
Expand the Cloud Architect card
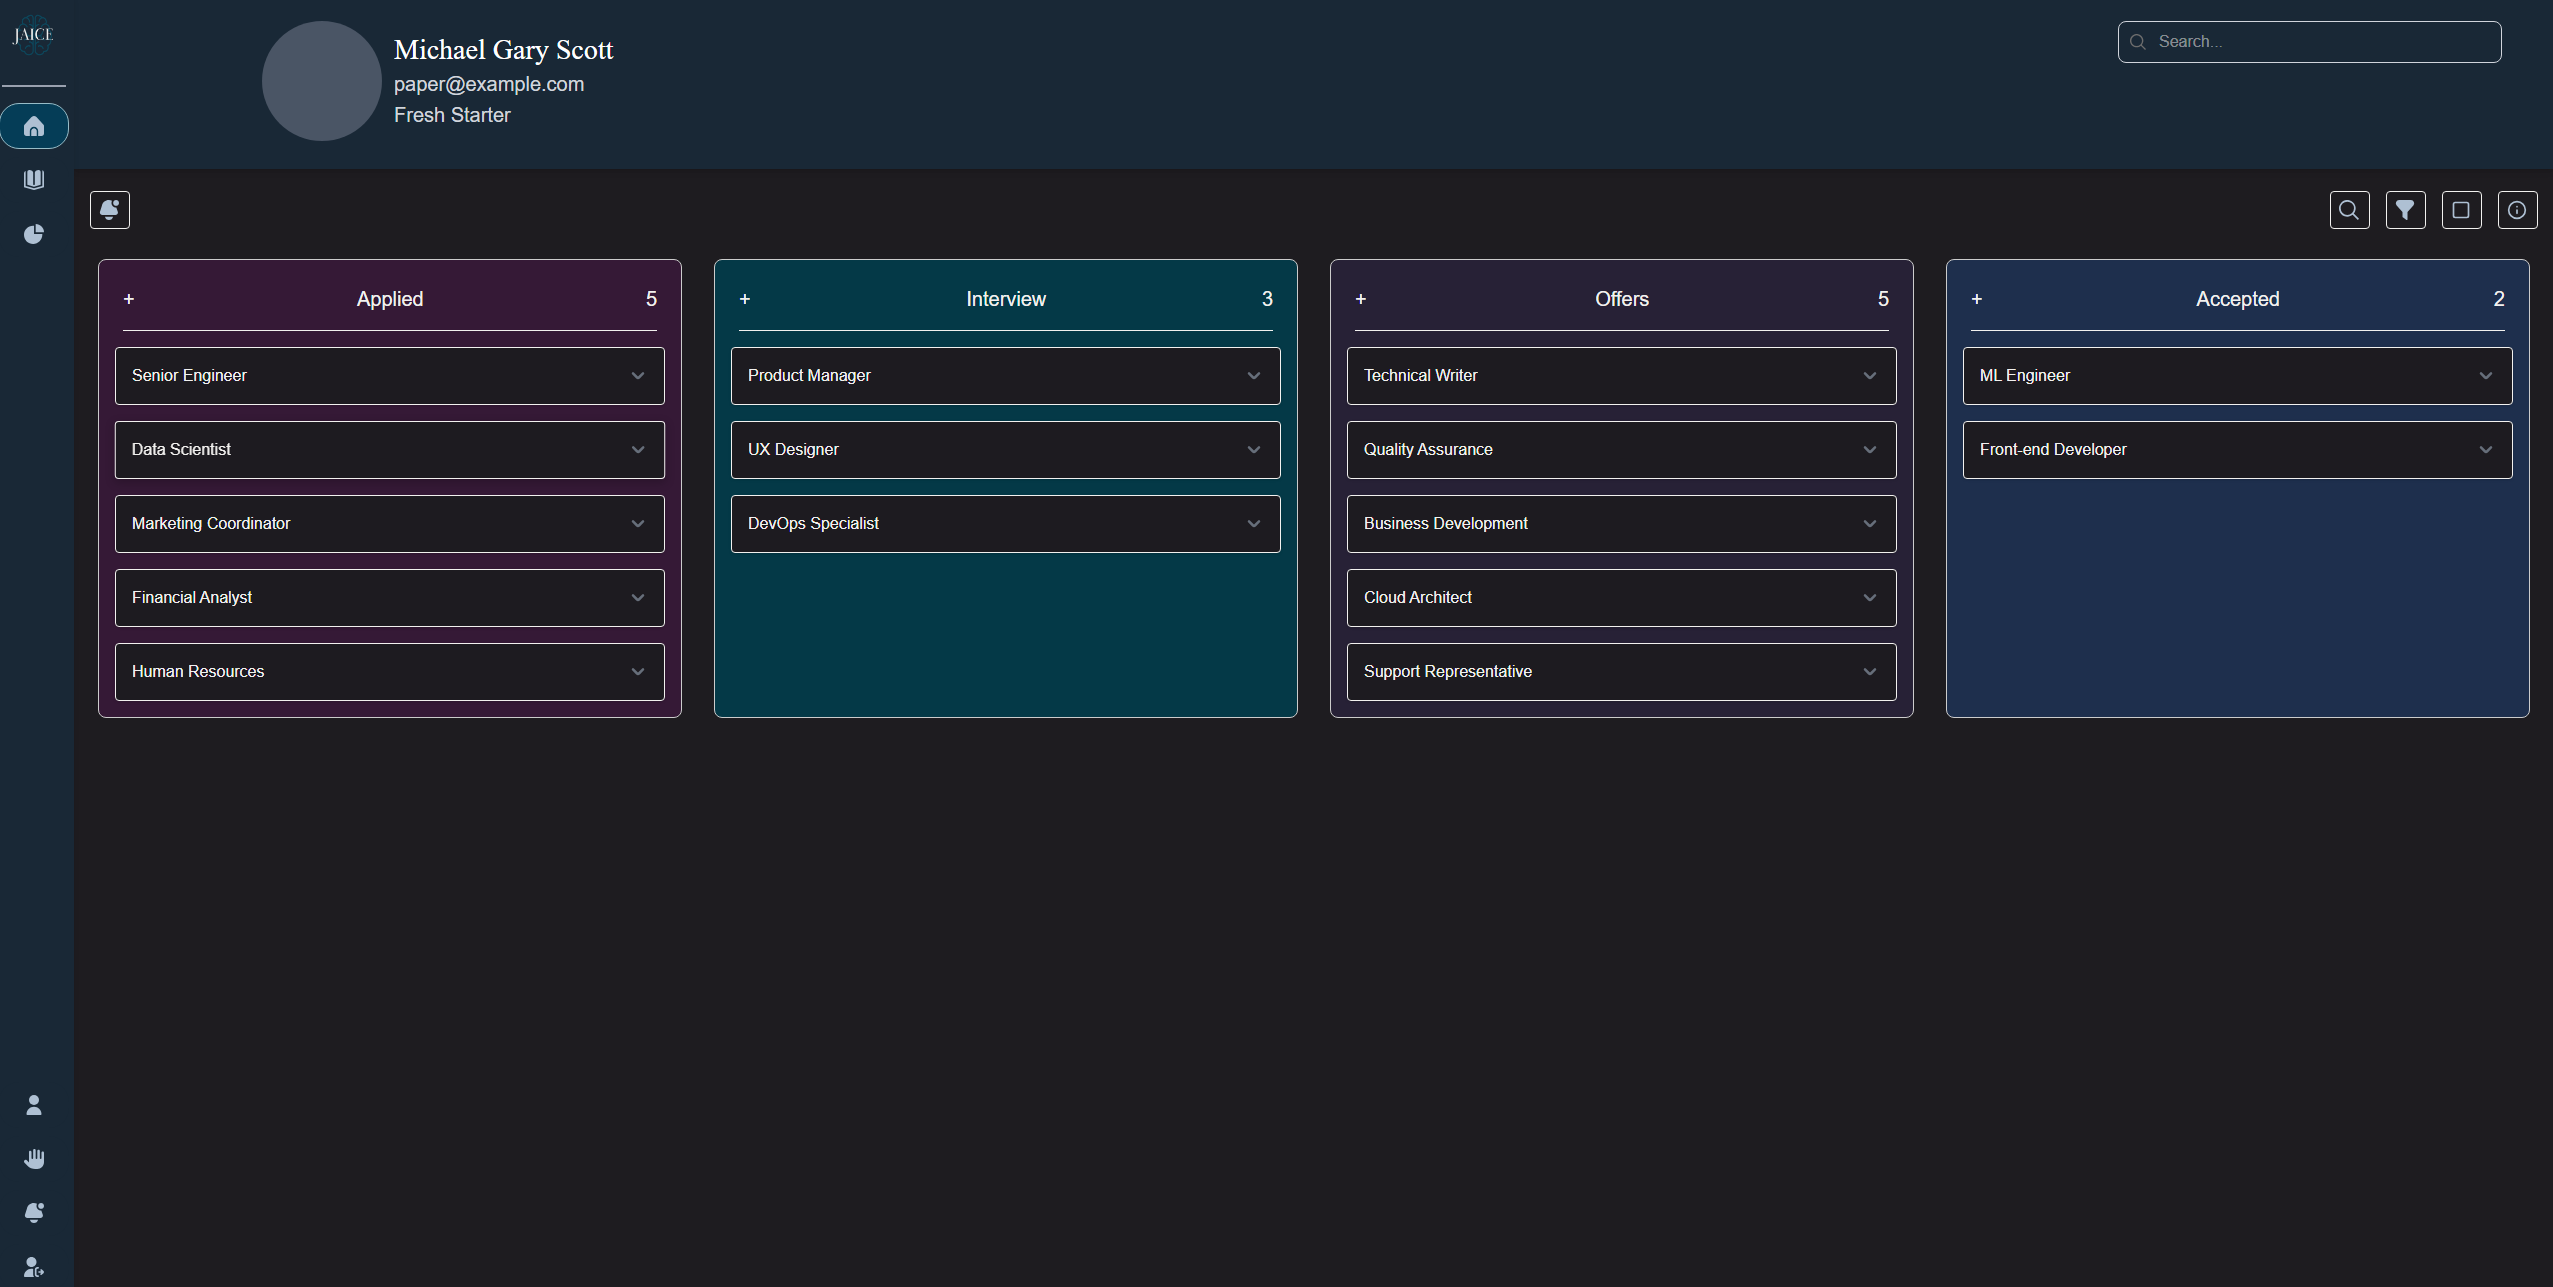tap(1869, 598)
